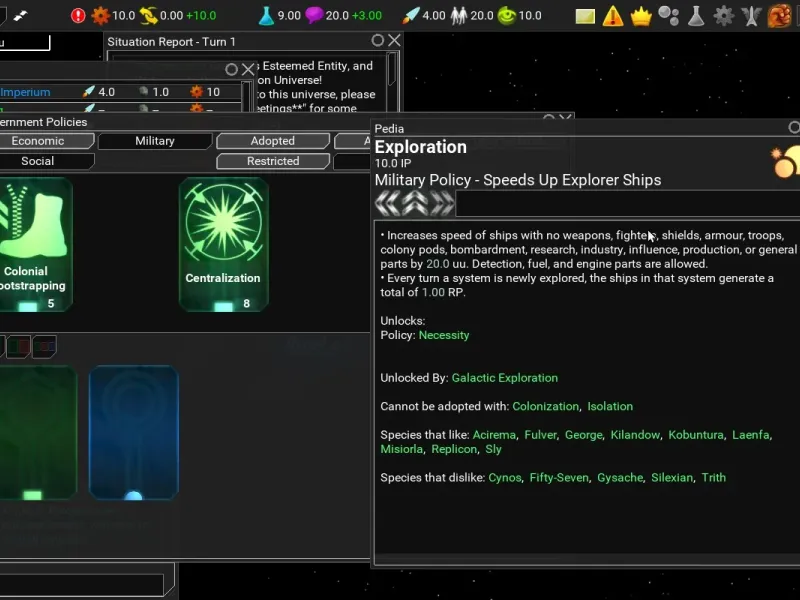Click the empty blue policy slot
This screenshot has height=600, width=800.
coord(134,432)
